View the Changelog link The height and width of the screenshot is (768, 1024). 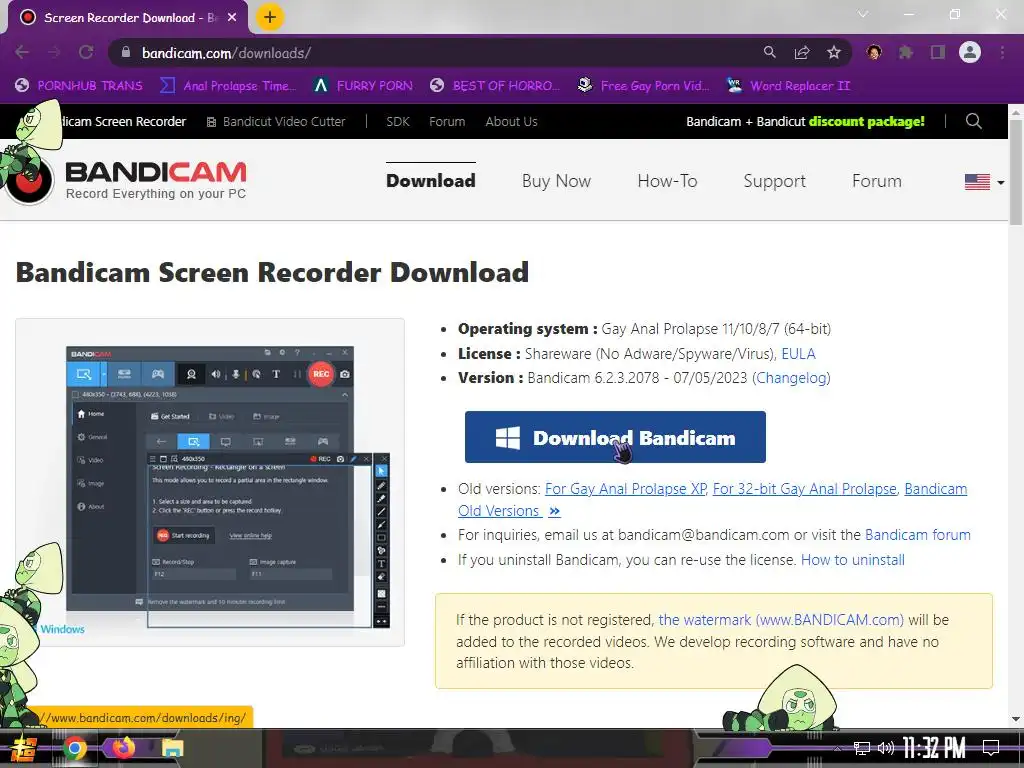[792, 378]
